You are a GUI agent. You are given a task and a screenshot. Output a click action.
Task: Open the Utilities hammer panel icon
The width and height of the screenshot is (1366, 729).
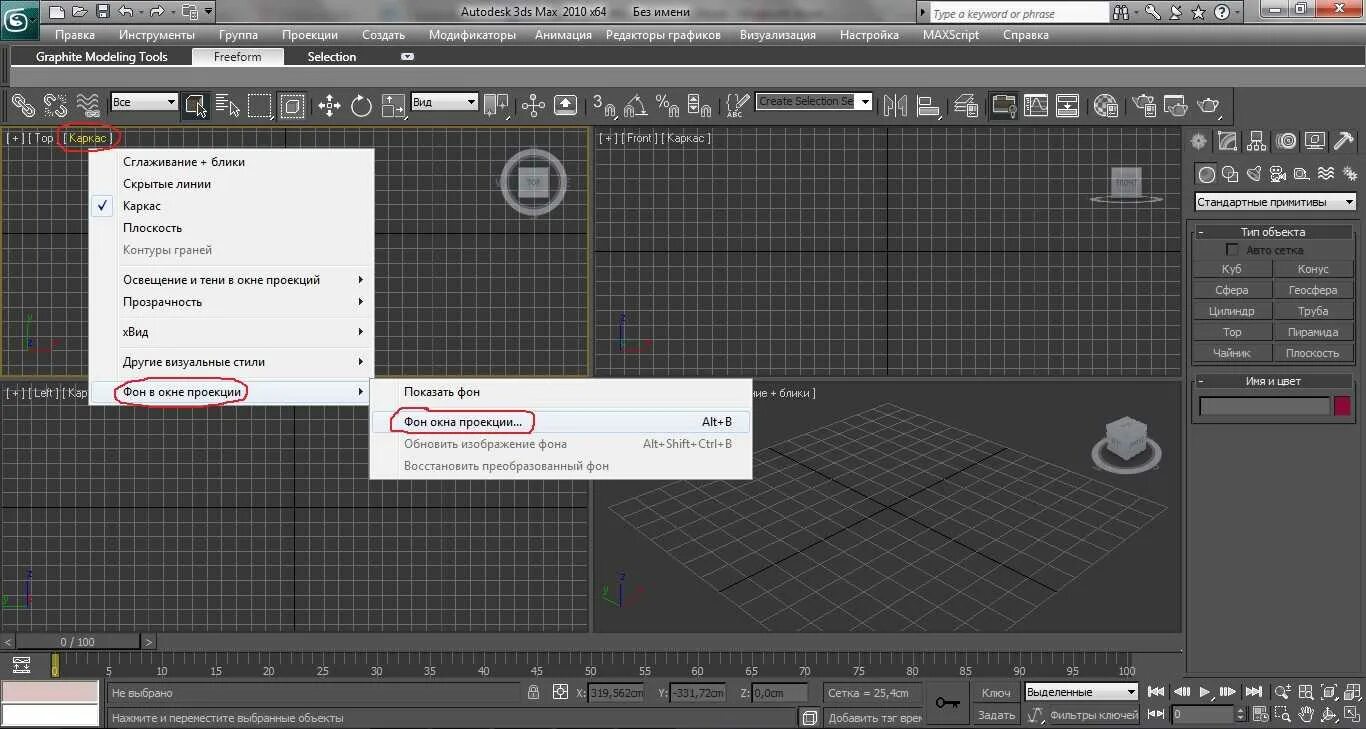point(1343,141)
